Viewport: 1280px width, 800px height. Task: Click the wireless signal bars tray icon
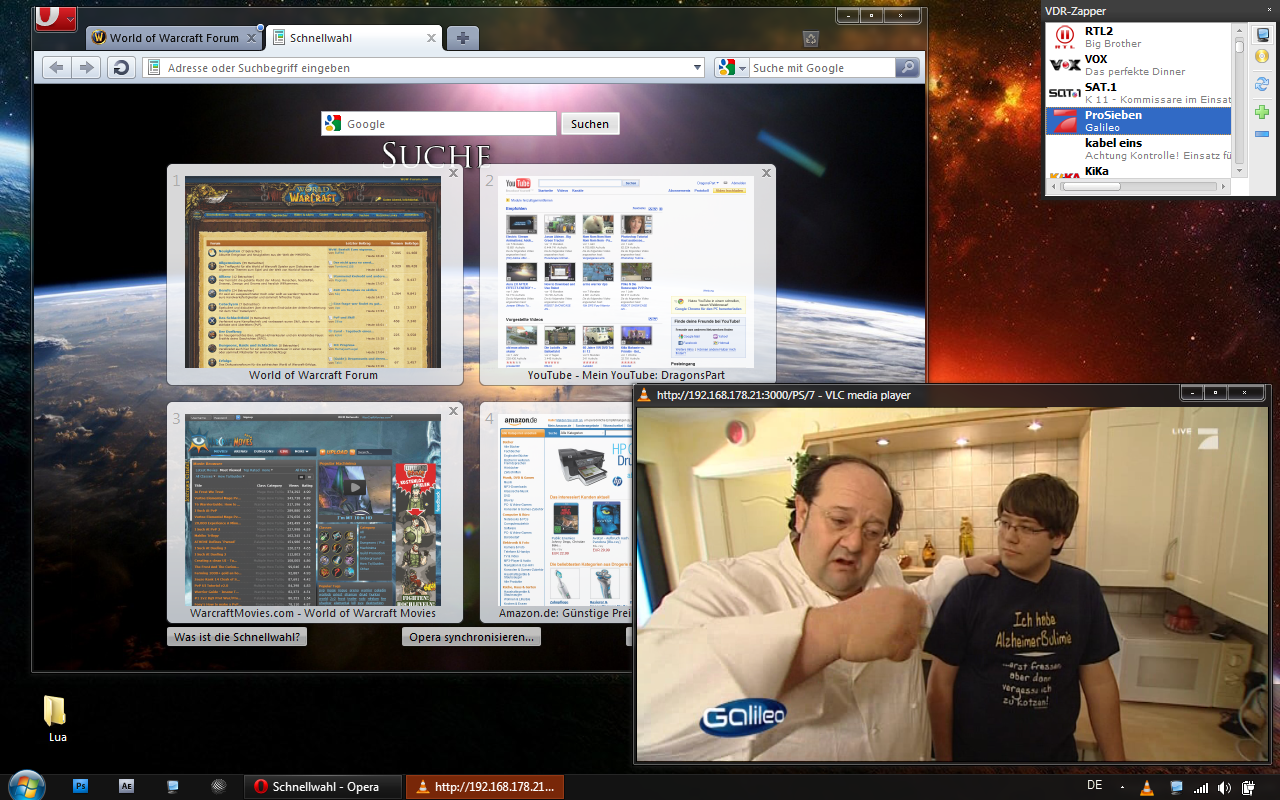pyautogui.click(x=1200, y=788)
